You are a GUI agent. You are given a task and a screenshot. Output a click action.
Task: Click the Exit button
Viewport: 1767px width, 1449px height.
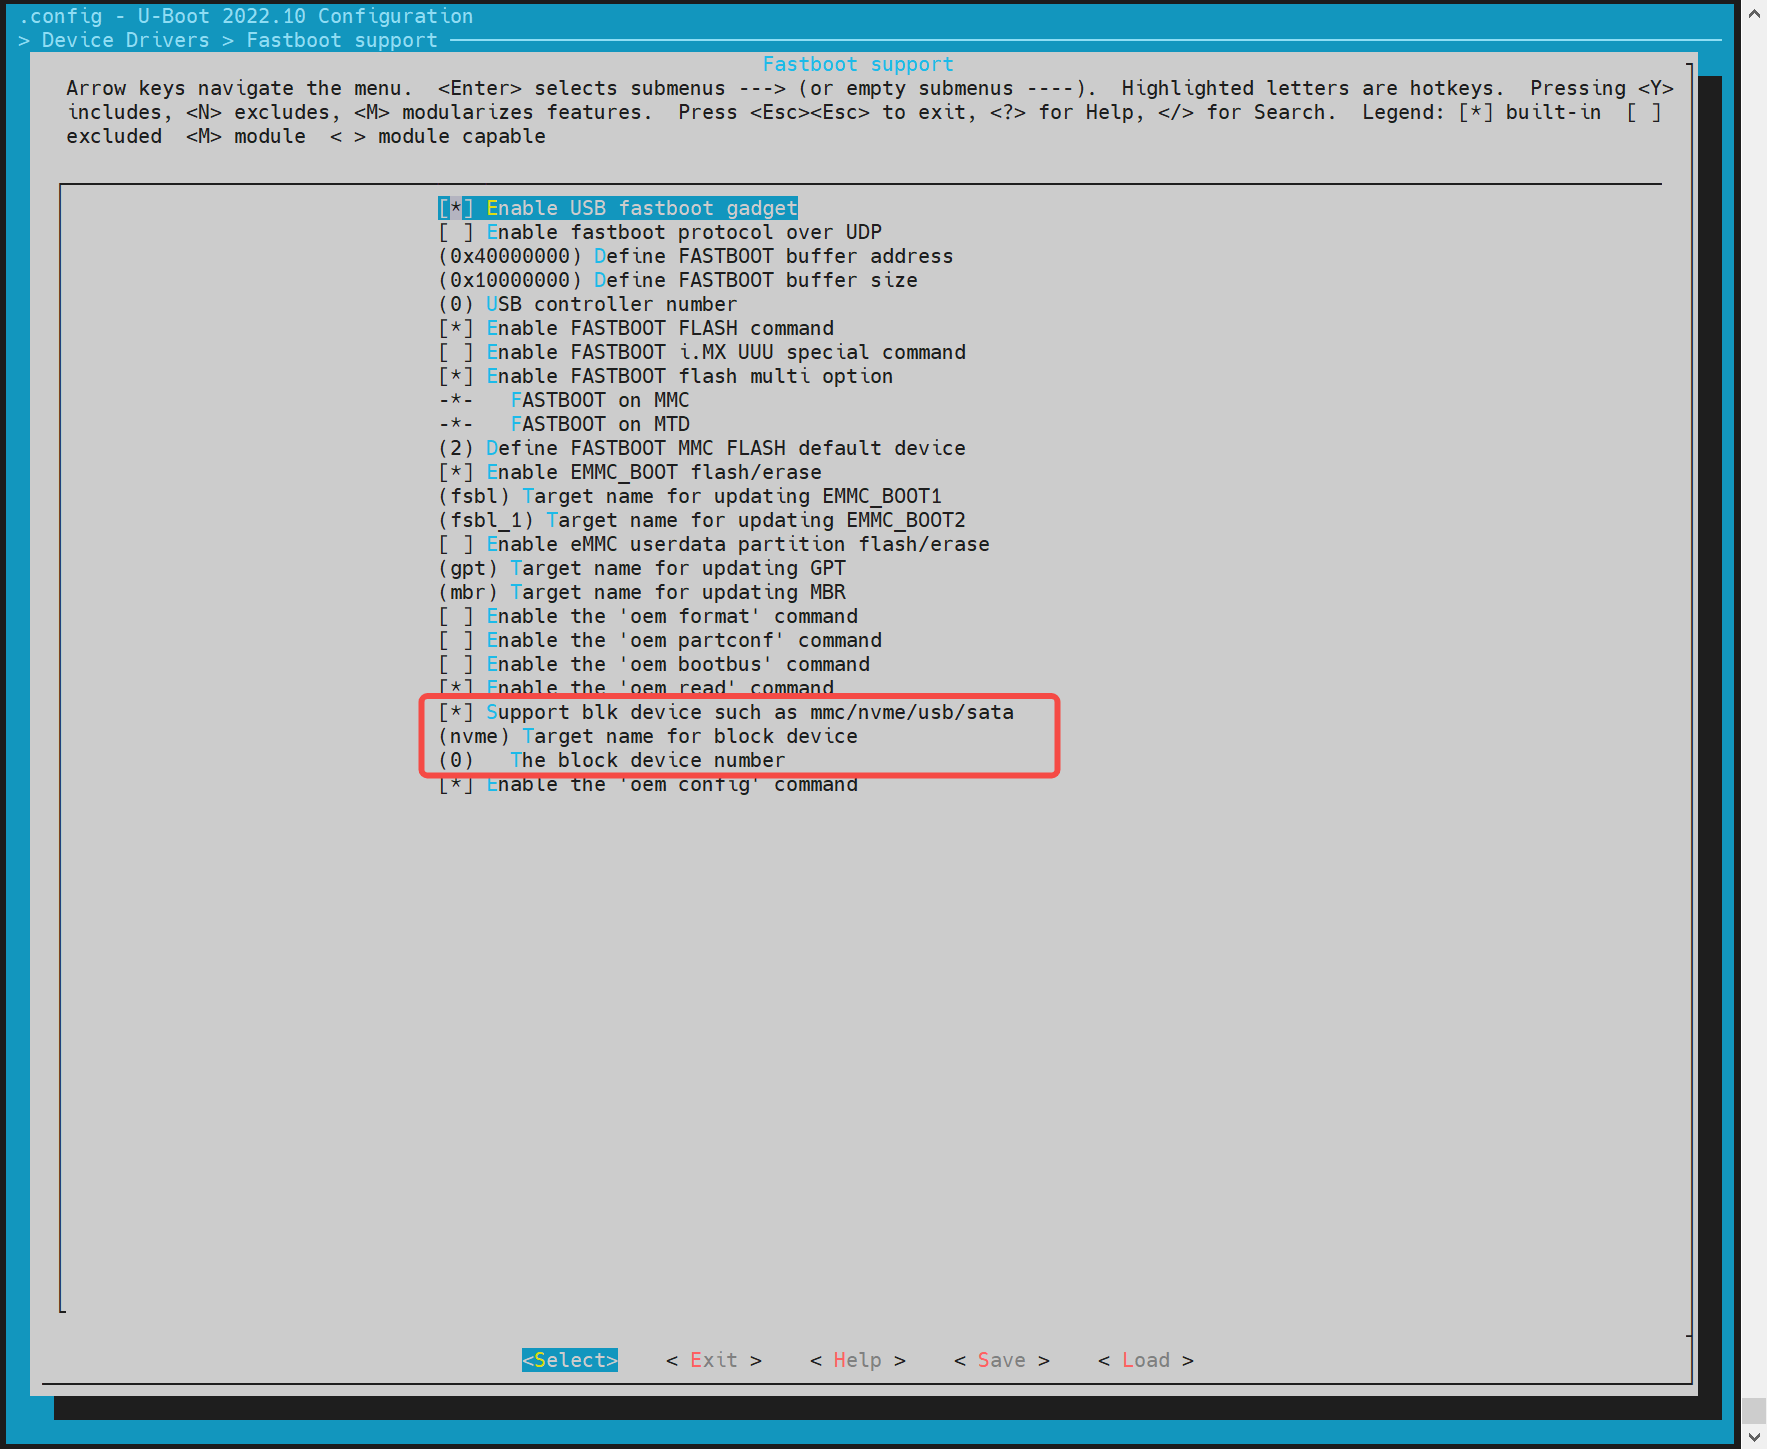pyautogui.click(x=713, y=1360)
